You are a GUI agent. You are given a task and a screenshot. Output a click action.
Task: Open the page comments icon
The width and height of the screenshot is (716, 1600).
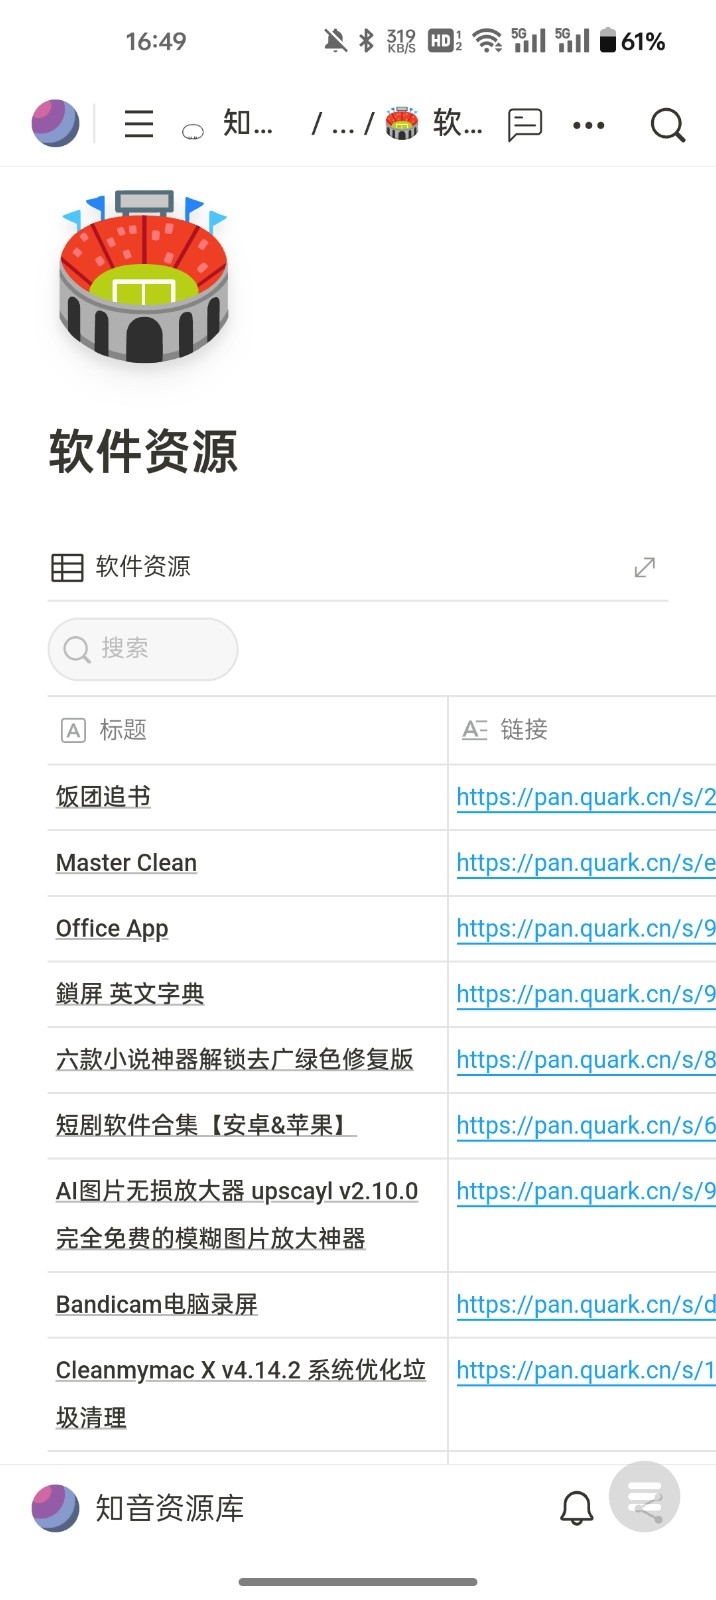525,124
